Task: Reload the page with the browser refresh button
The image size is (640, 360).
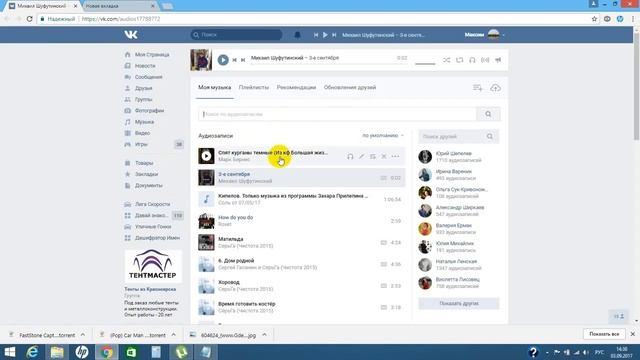Action: point(29,19)
